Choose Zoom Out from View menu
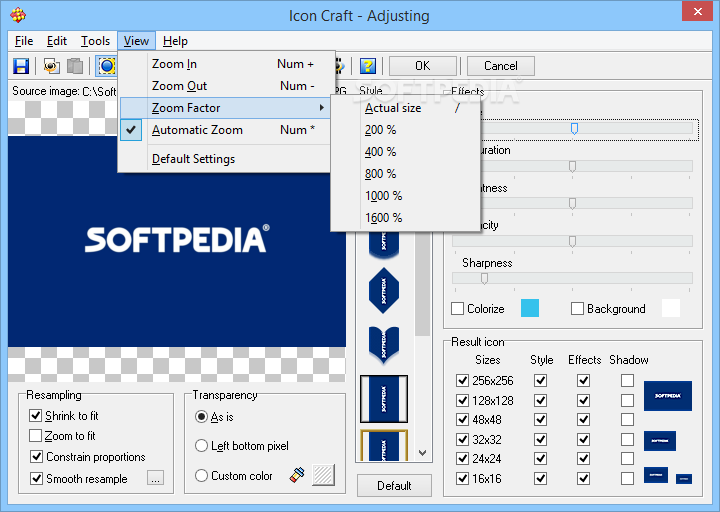The height and width of the screenshot is (512, 720). pos(225,86)
